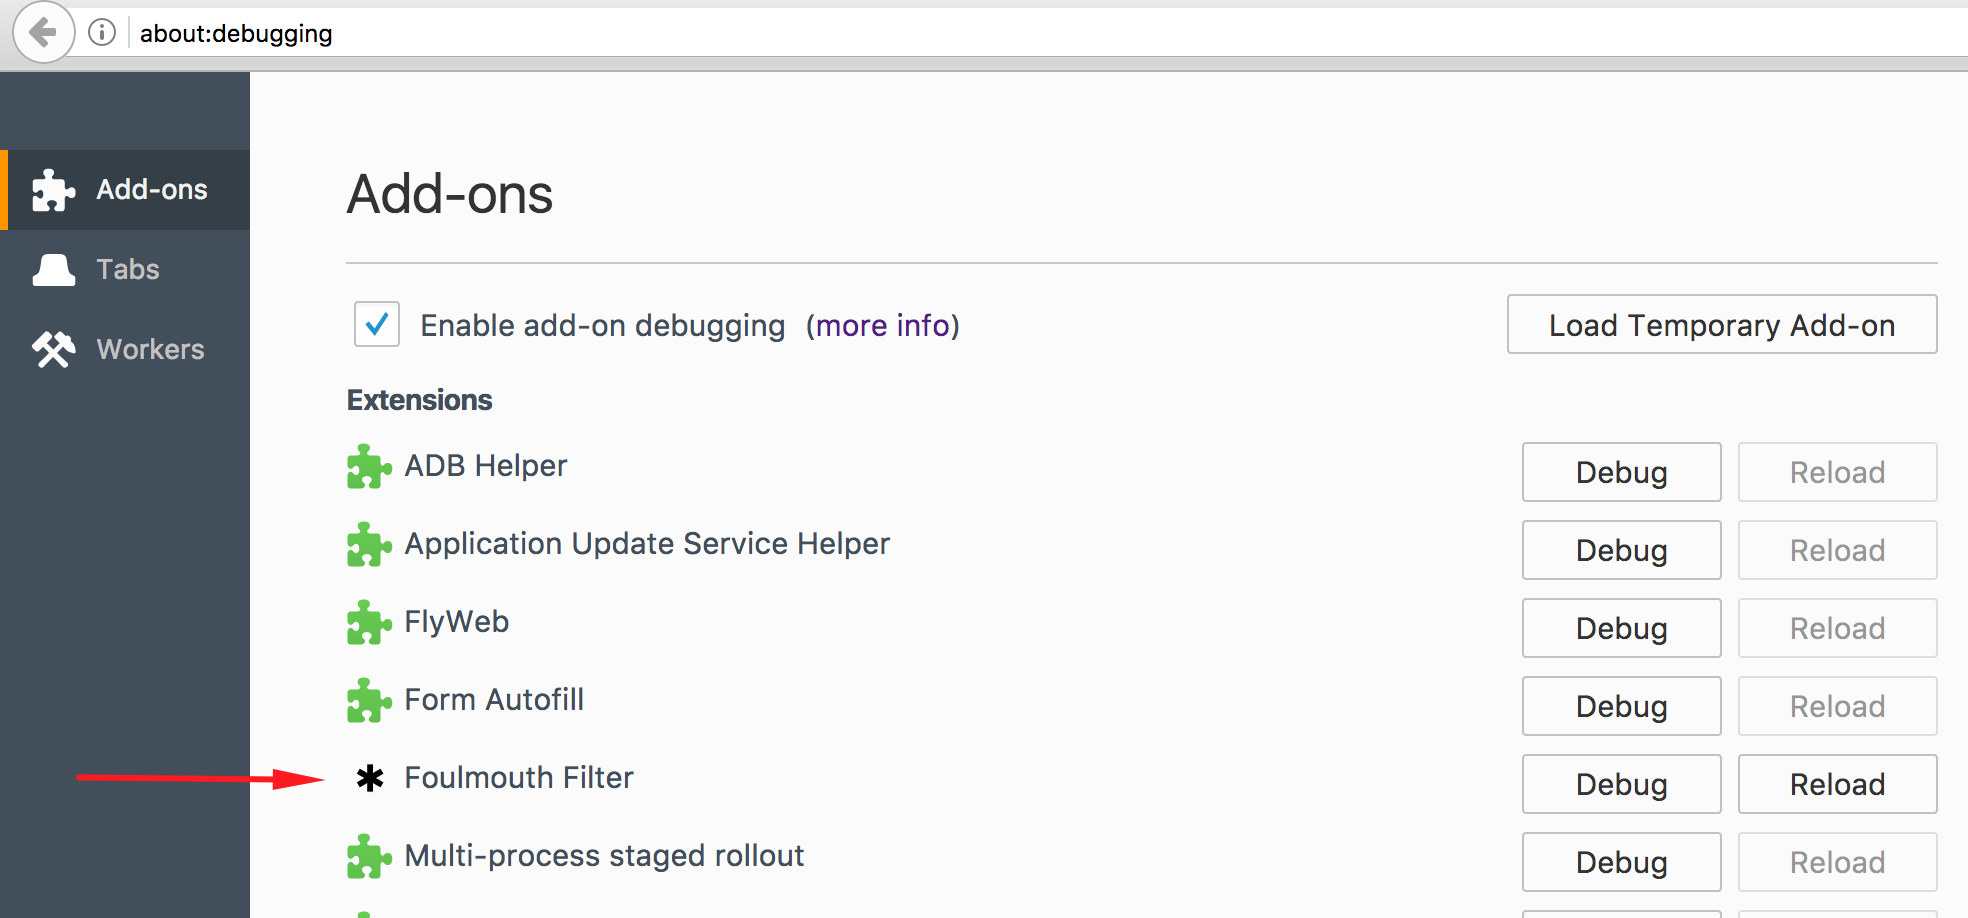This screenshot has height=918, width=1968.
Task: Click the ADB Helper puzzle piece icon
Action: point(369,467)
